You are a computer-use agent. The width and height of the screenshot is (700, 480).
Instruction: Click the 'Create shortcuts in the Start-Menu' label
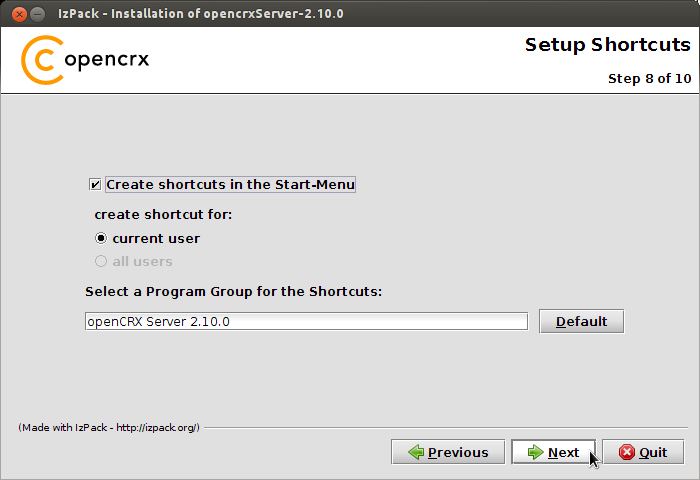230,184
